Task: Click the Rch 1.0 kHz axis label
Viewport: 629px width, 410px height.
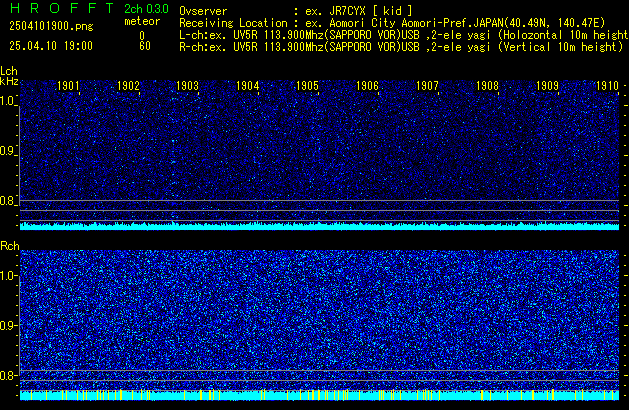Action: (8, 276)
